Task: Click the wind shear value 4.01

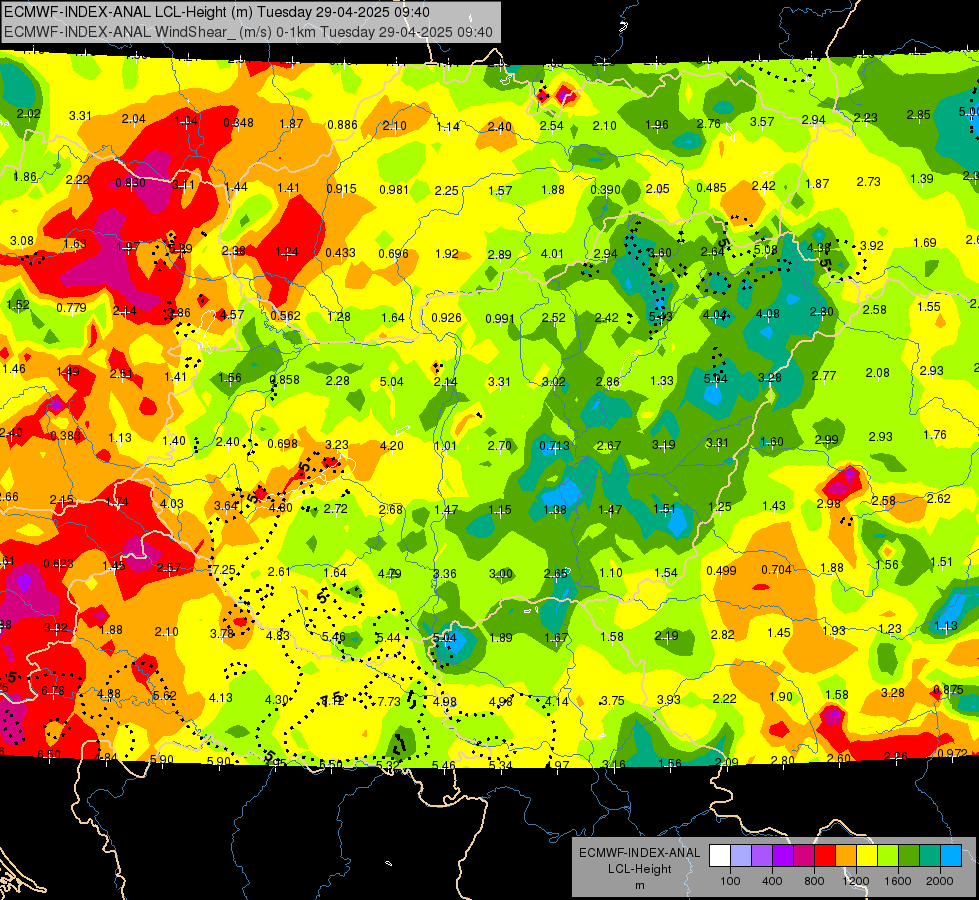Action: point(552,254)
